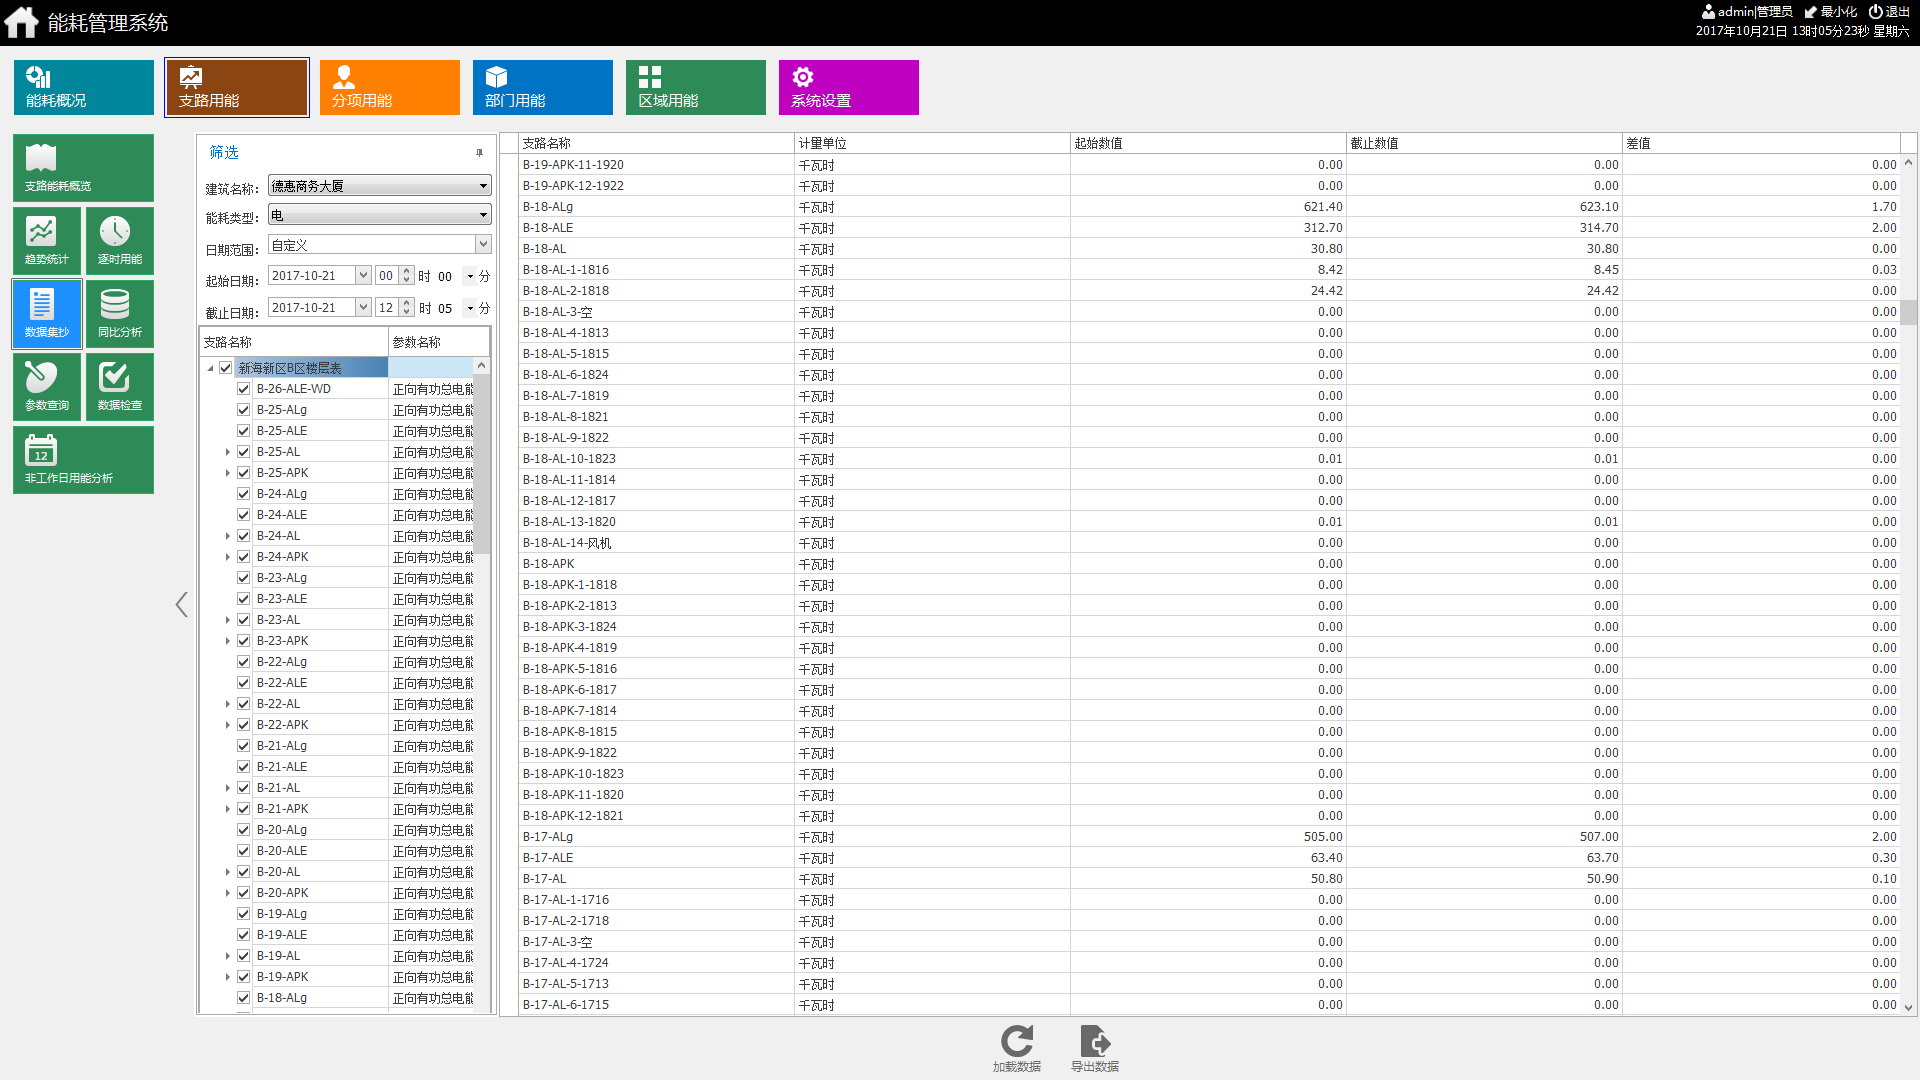The height and width of the screenshot is (1080, 1920).
Task: Toggle the 新海新区B区楼层表 root checkbox
Action: click(226, 368)
